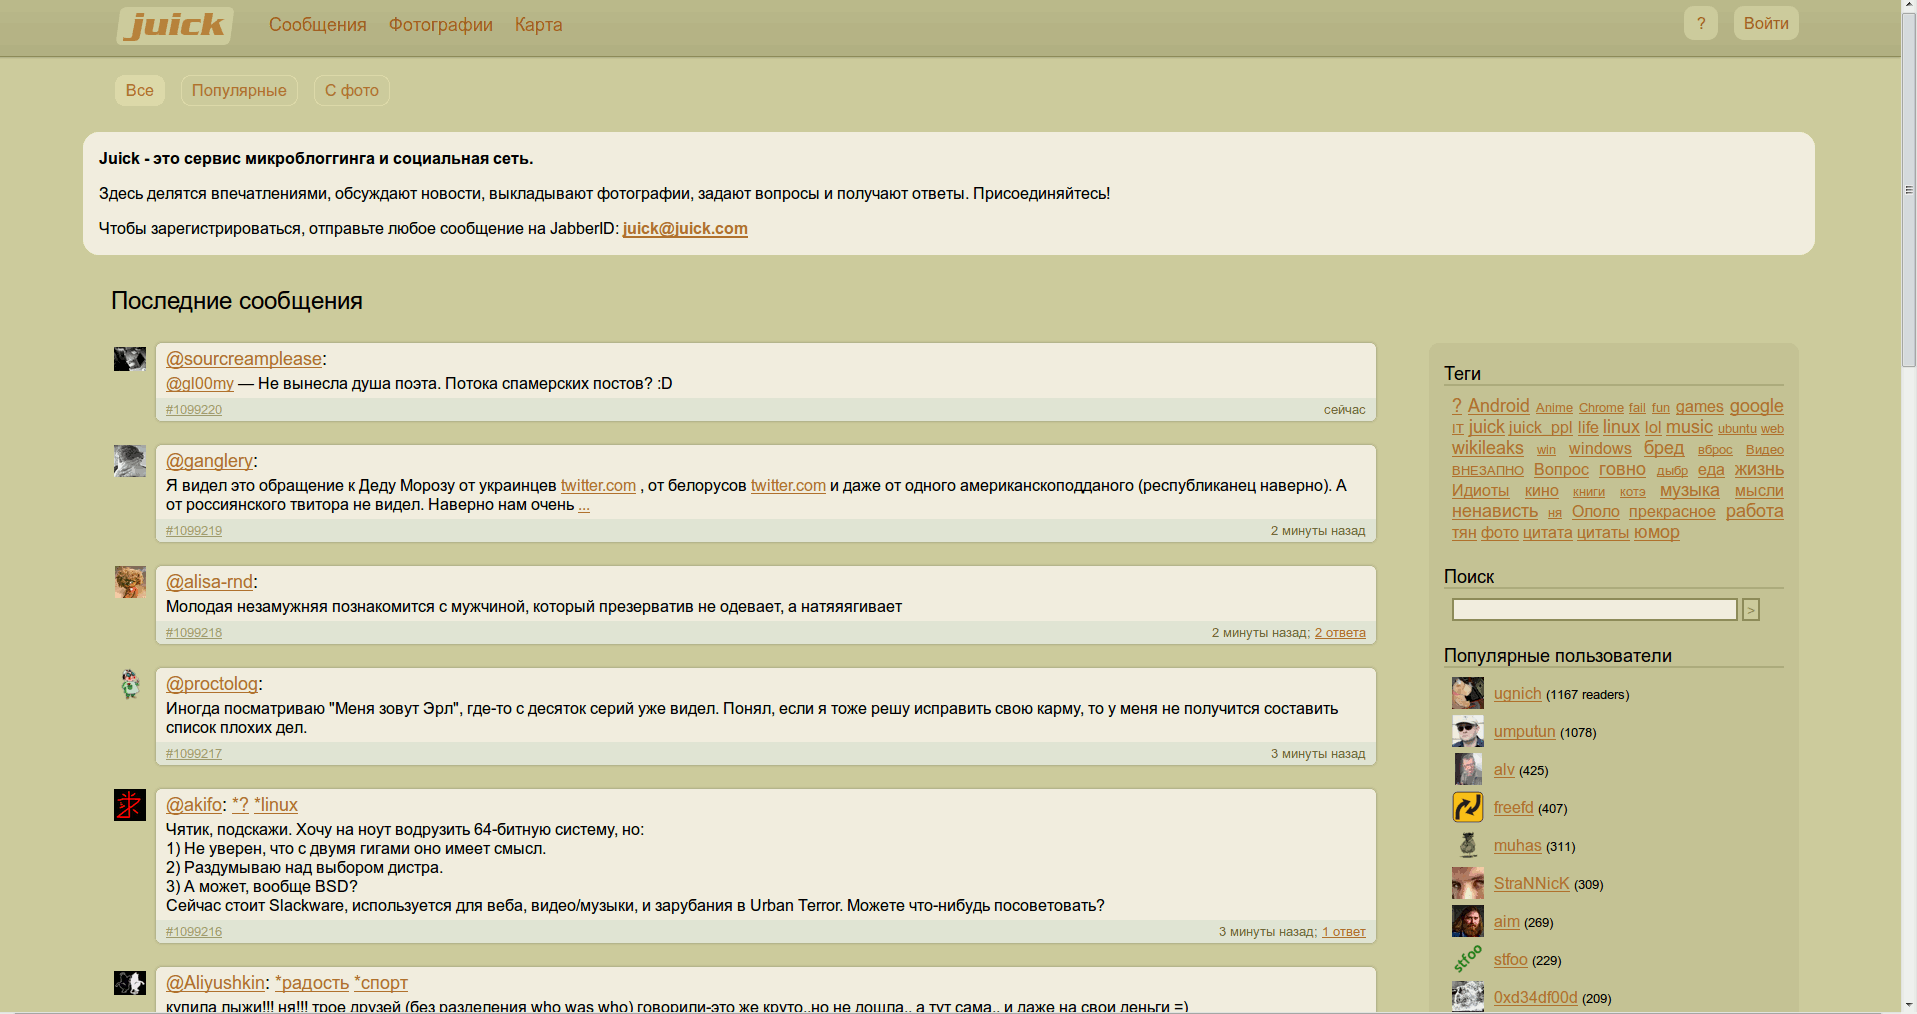The image size is (1917, 1014).
Task: Open message #1099218 permalink
Action: pos(194,633)
